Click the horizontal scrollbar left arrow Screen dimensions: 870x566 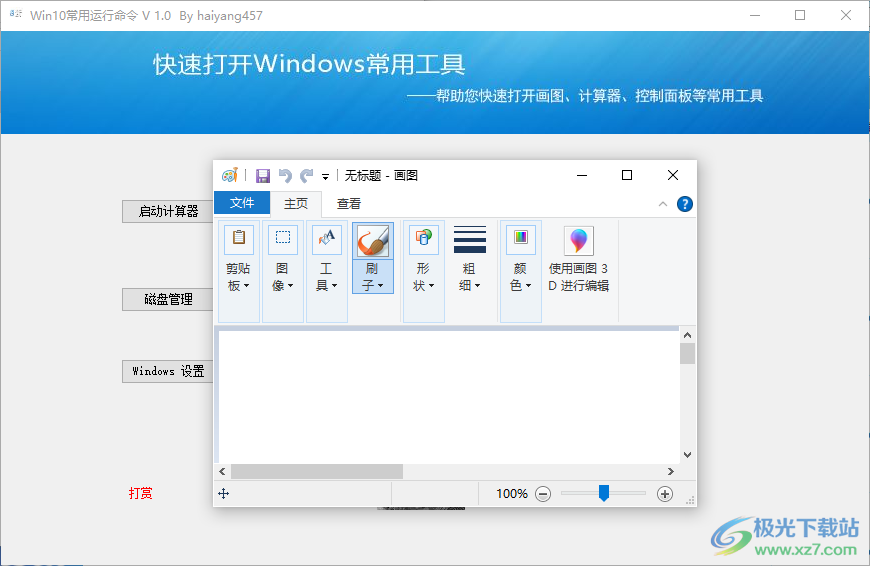(222, 472)
